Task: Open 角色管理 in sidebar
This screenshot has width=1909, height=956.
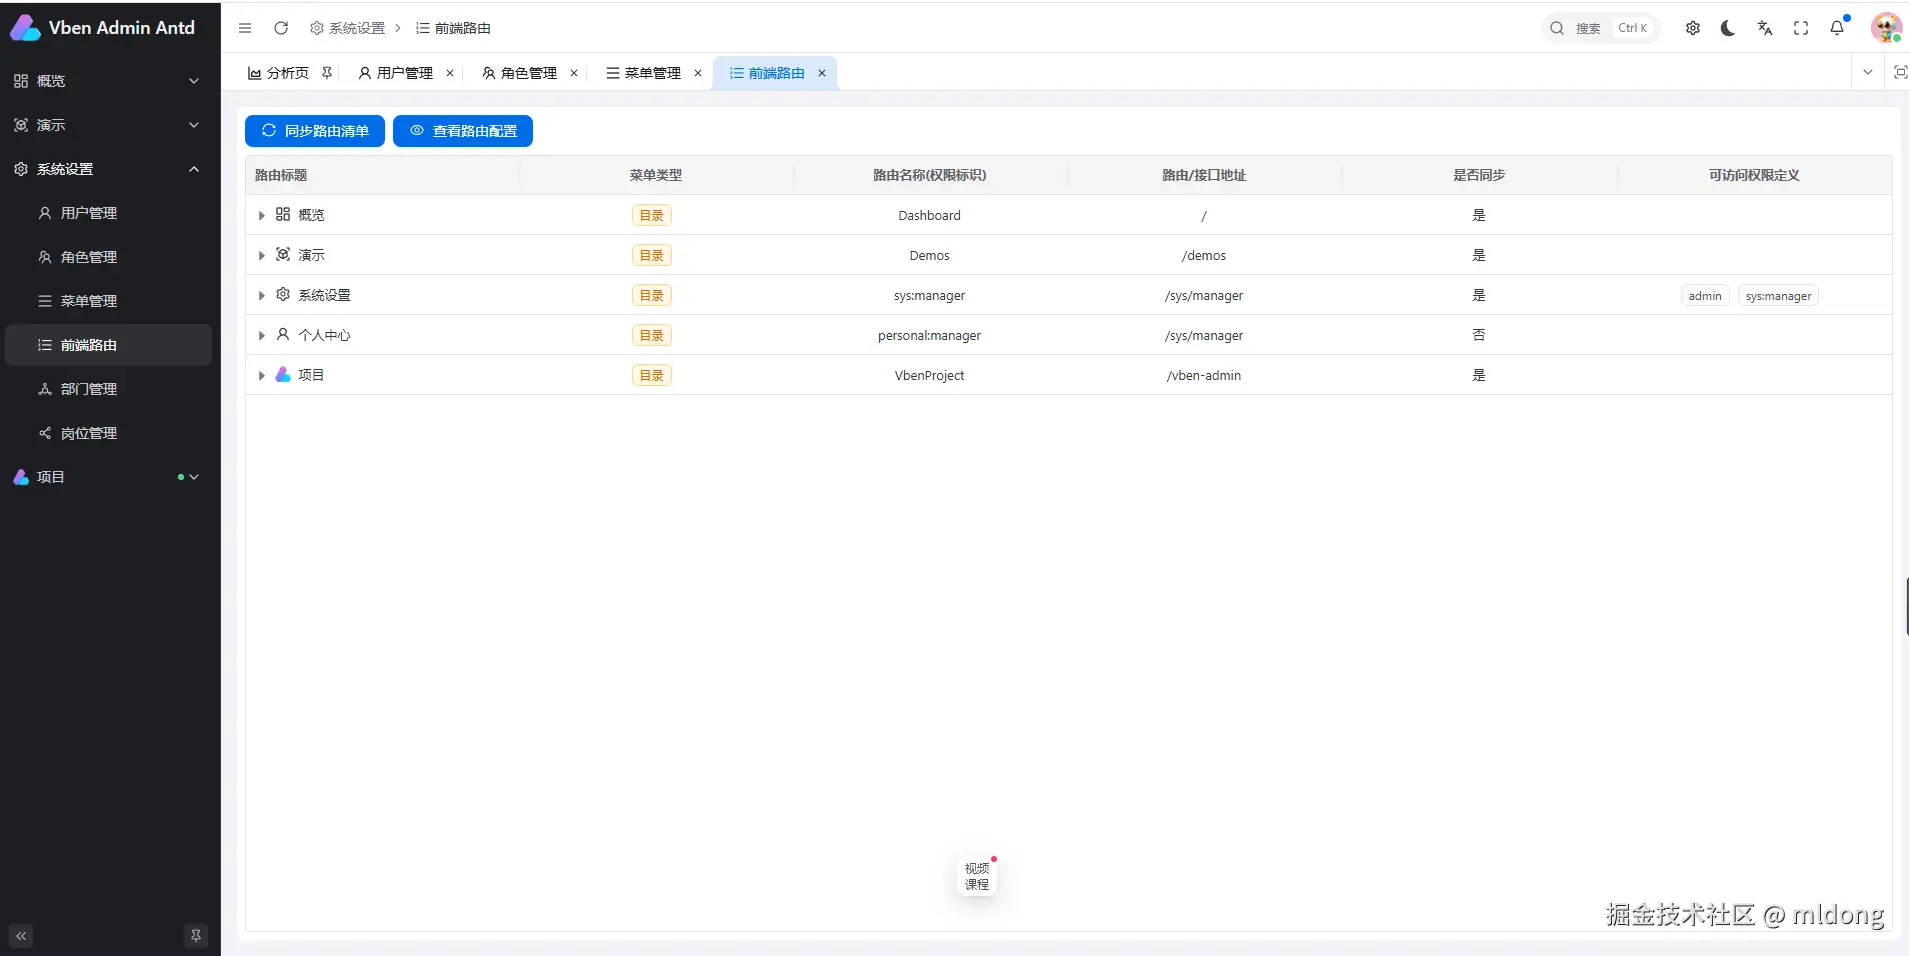Action: click(x=108, y=257)
